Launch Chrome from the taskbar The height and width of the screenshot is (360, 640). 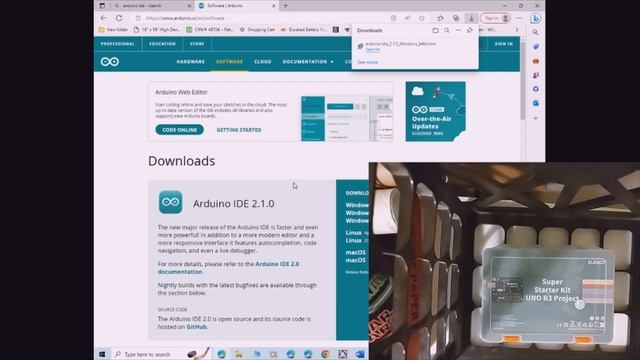[x=325, y=354]
